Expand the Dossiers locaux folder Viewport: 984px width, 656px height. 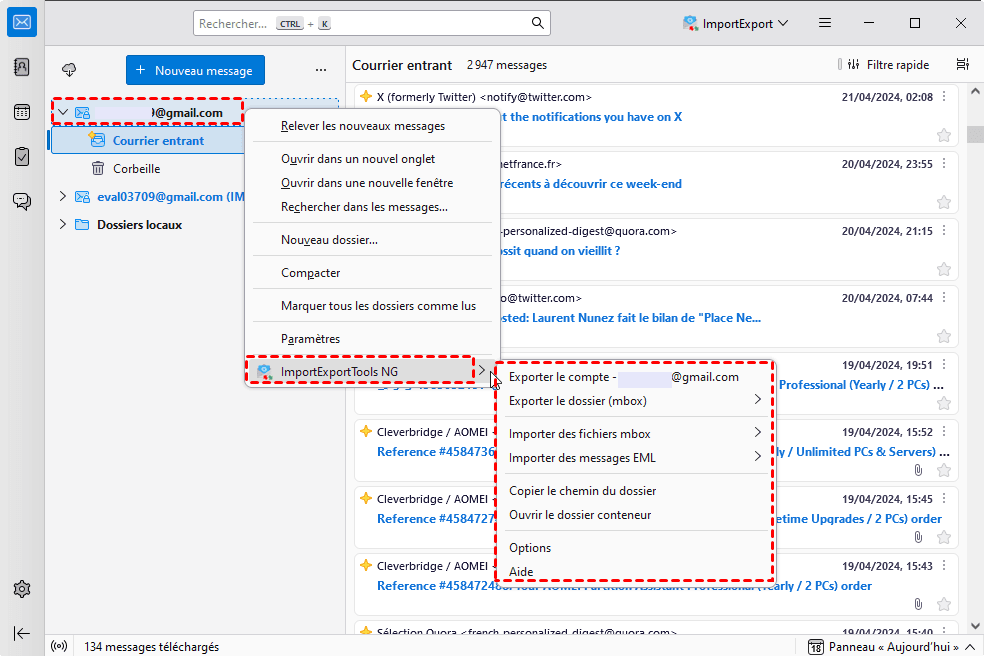click(x=63, y=224)
